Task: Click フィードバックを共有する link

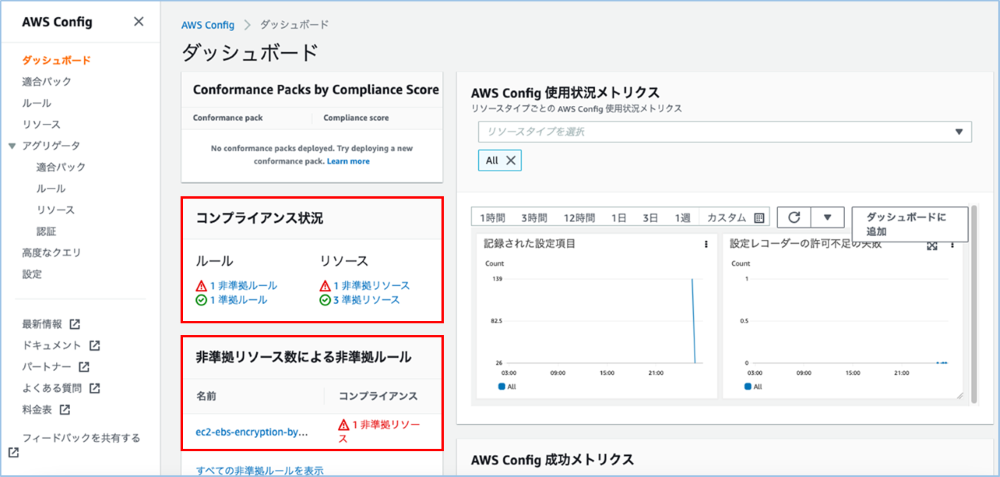Action: click(81, 438)
